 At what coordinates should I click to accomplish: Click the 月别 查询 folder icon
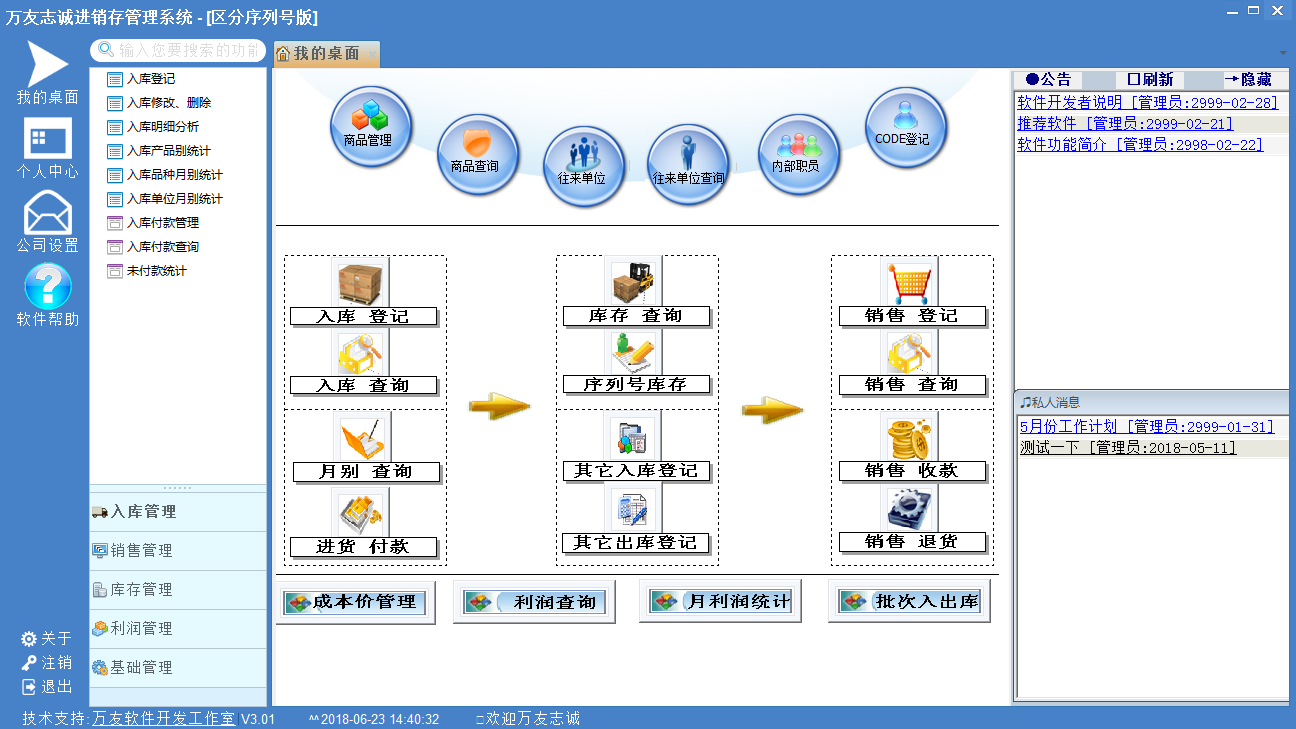(x=362, y=437)
